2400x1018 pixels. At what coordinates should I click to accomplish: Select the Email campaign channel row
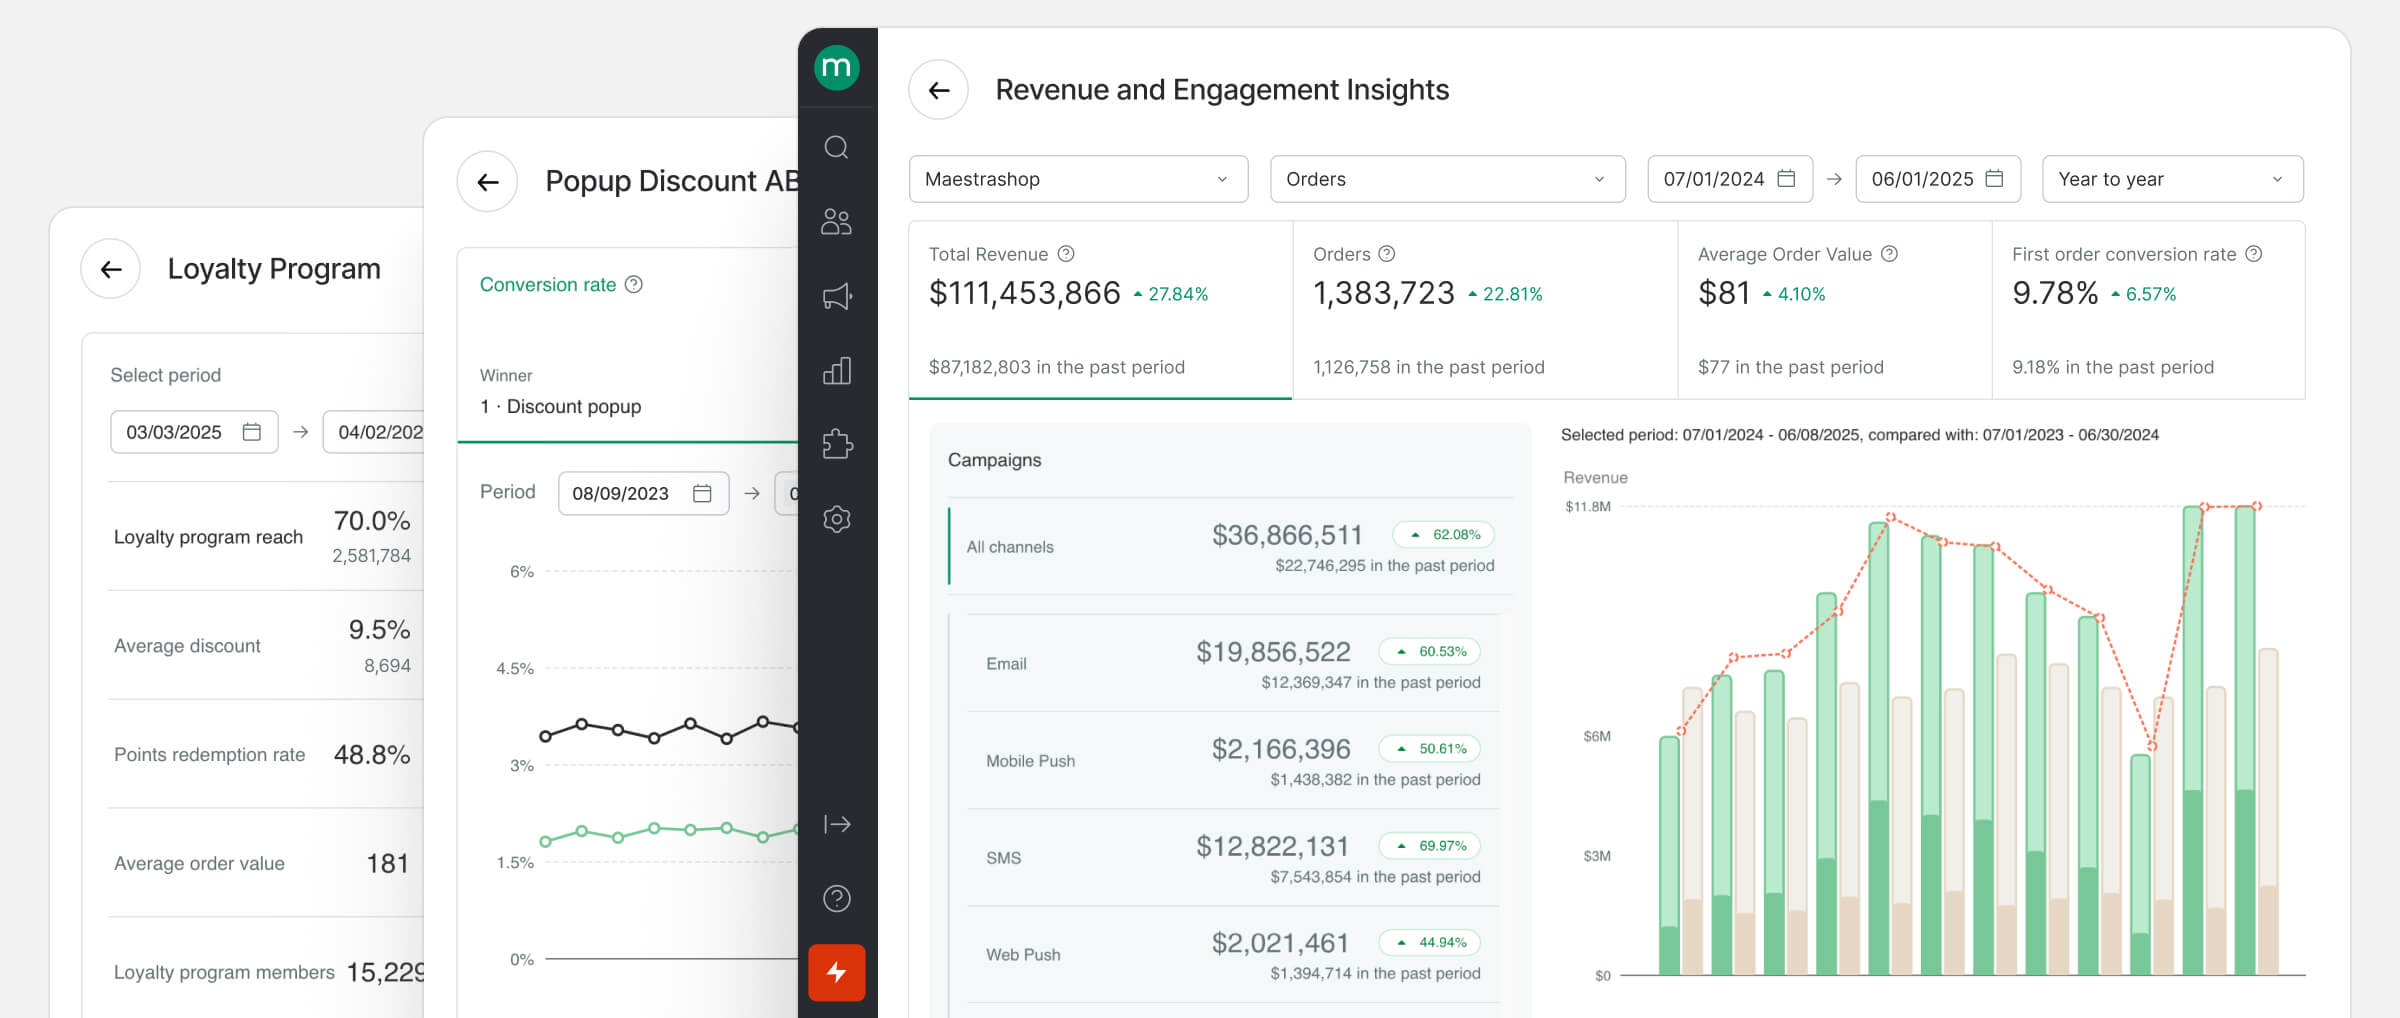coord(1232,664)
